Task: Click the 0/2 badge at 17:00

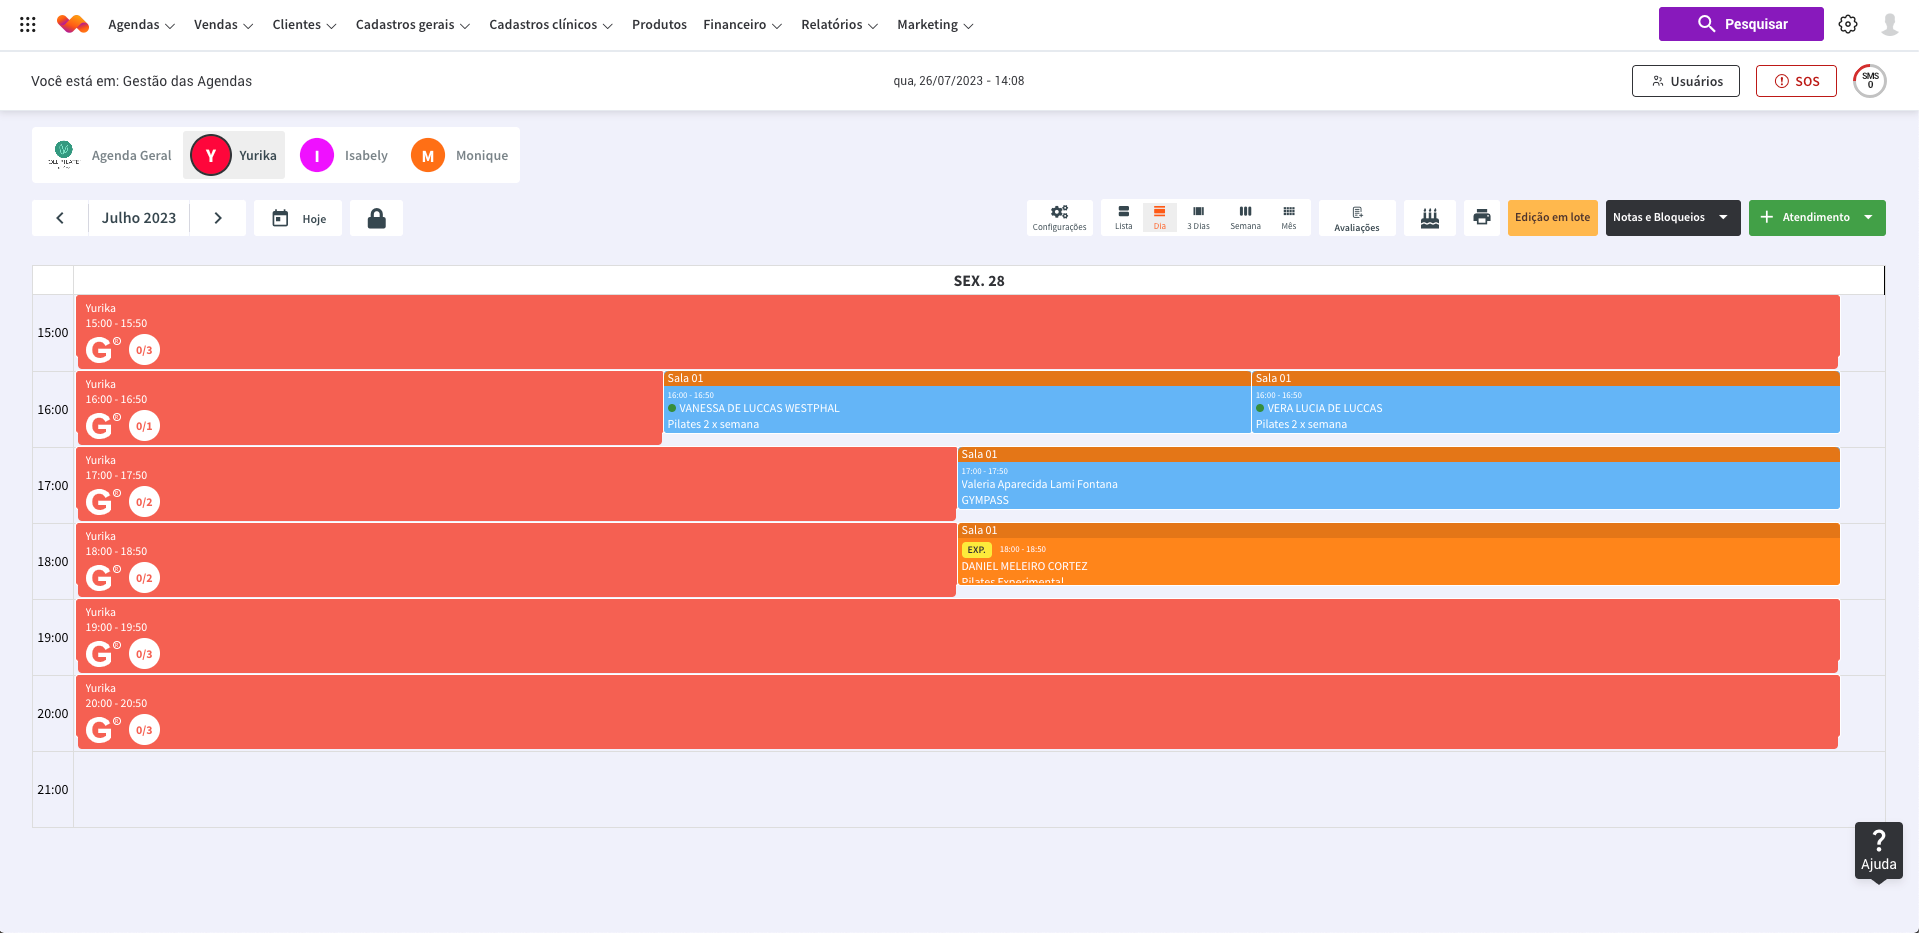Action: [x=144, y=502]
